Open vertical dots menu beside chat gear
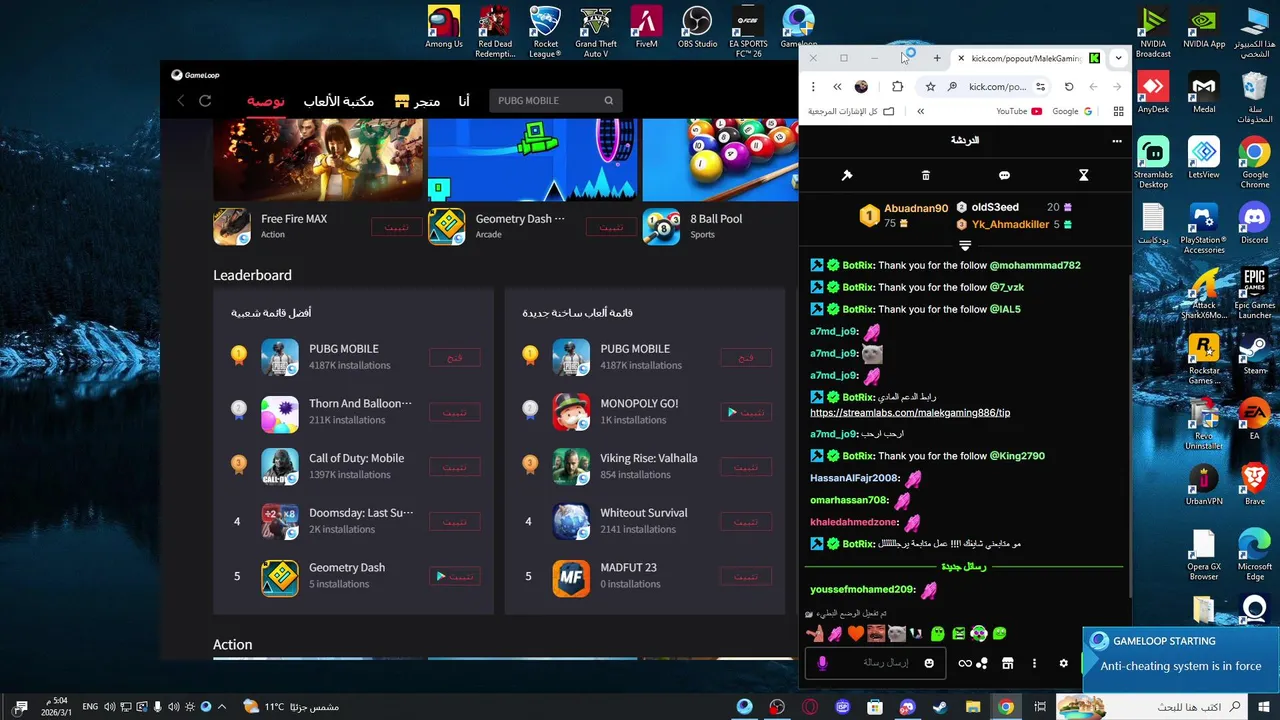This screenshot has width=1280, height=720. (1034, 663)
